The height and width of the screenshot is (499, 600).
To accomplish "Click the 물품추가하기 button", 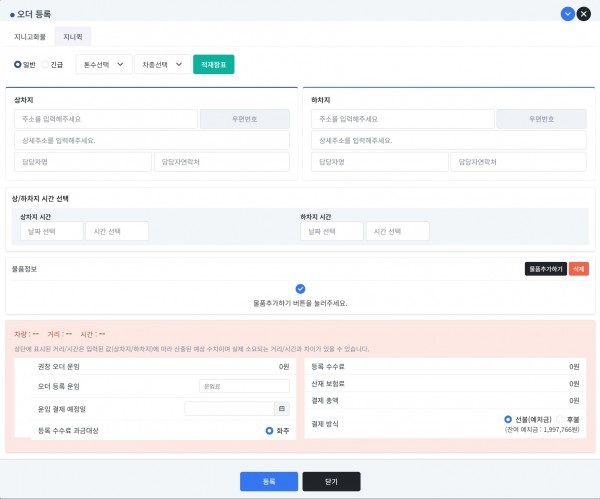I will (x=546, y=269).
